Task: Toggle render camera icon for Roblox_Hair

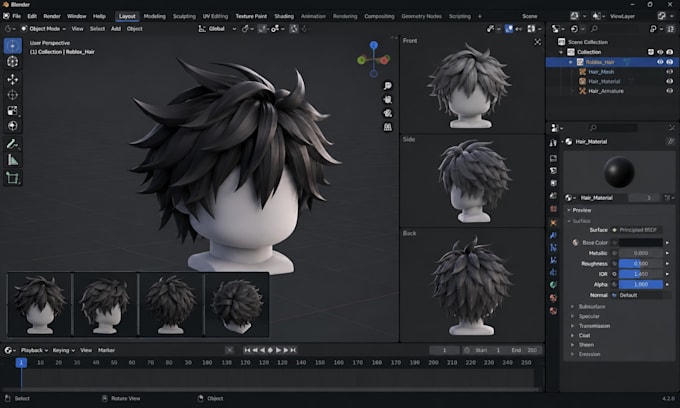Action: point(670,62)
